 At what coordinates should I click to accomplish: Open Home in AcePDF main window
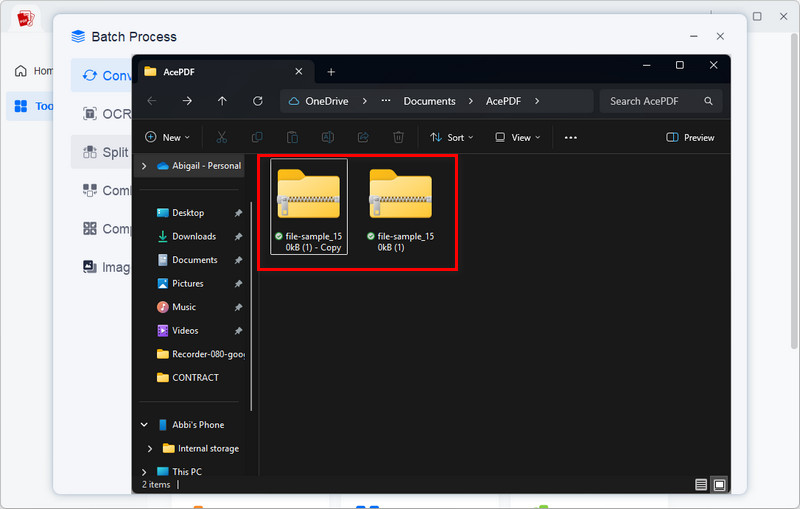click(34, 71)
